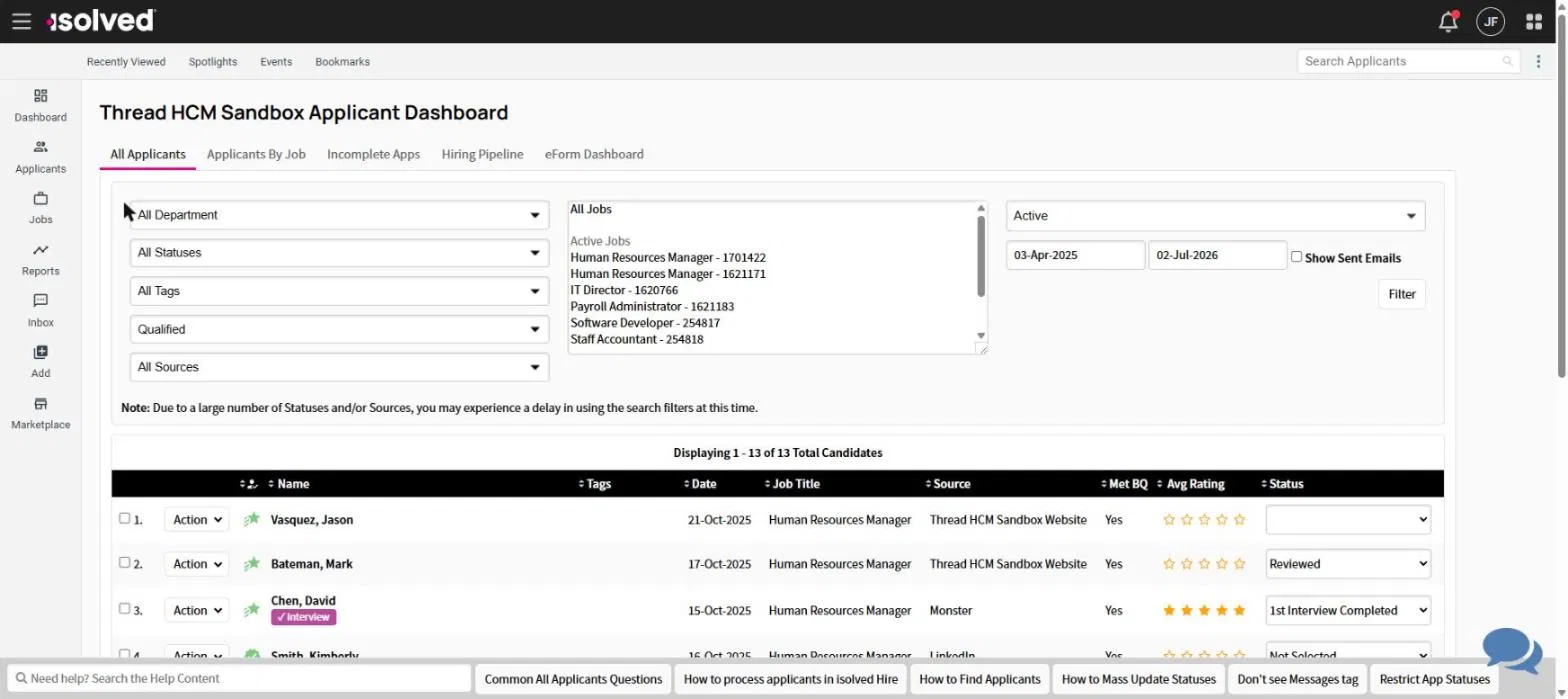
Task: Tick the checkbox for Chen, David
Action: tap(124, 609)
